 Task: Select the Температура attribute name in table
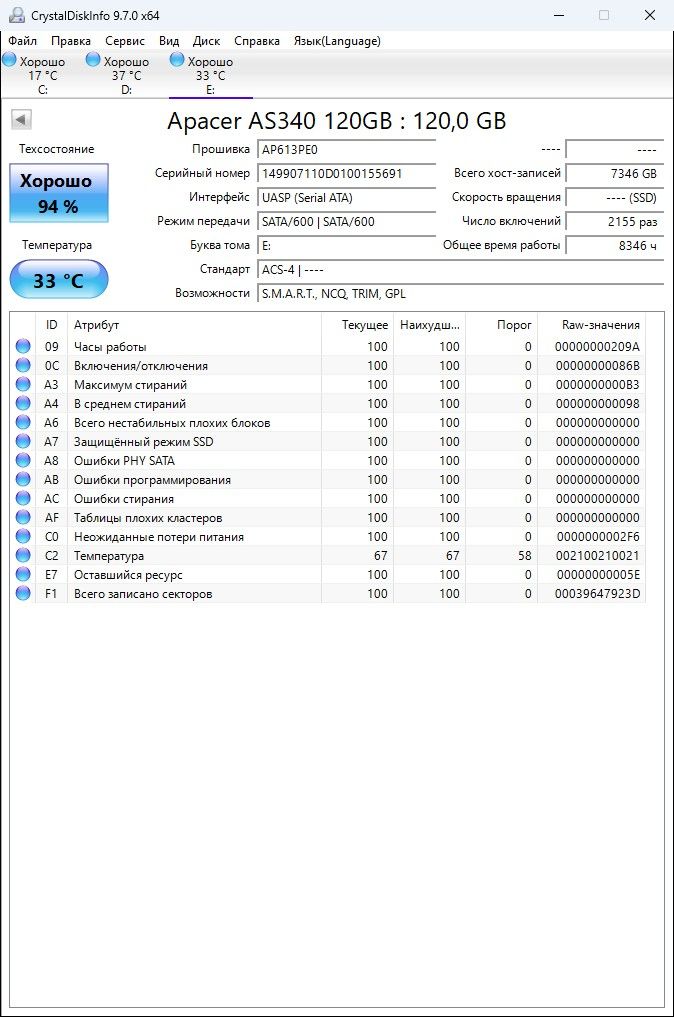[109, 556]
